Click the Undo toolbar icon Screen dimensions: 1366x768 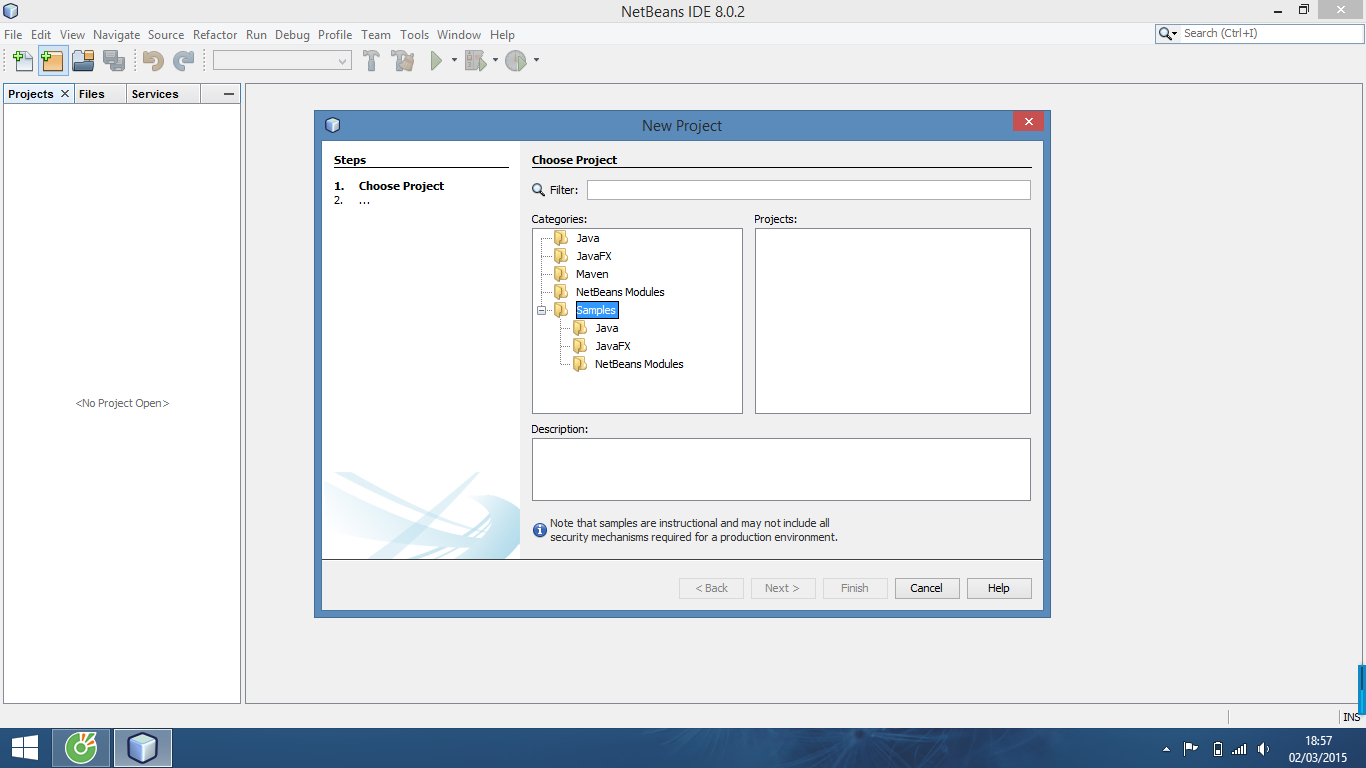click(150, 60)
